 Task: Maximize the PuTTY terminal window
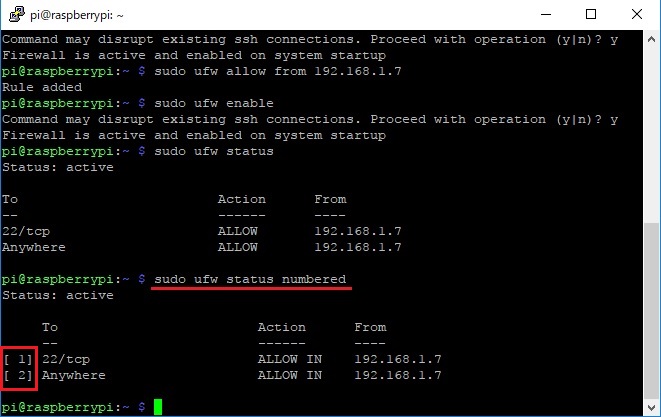click(x=591, y=14)
